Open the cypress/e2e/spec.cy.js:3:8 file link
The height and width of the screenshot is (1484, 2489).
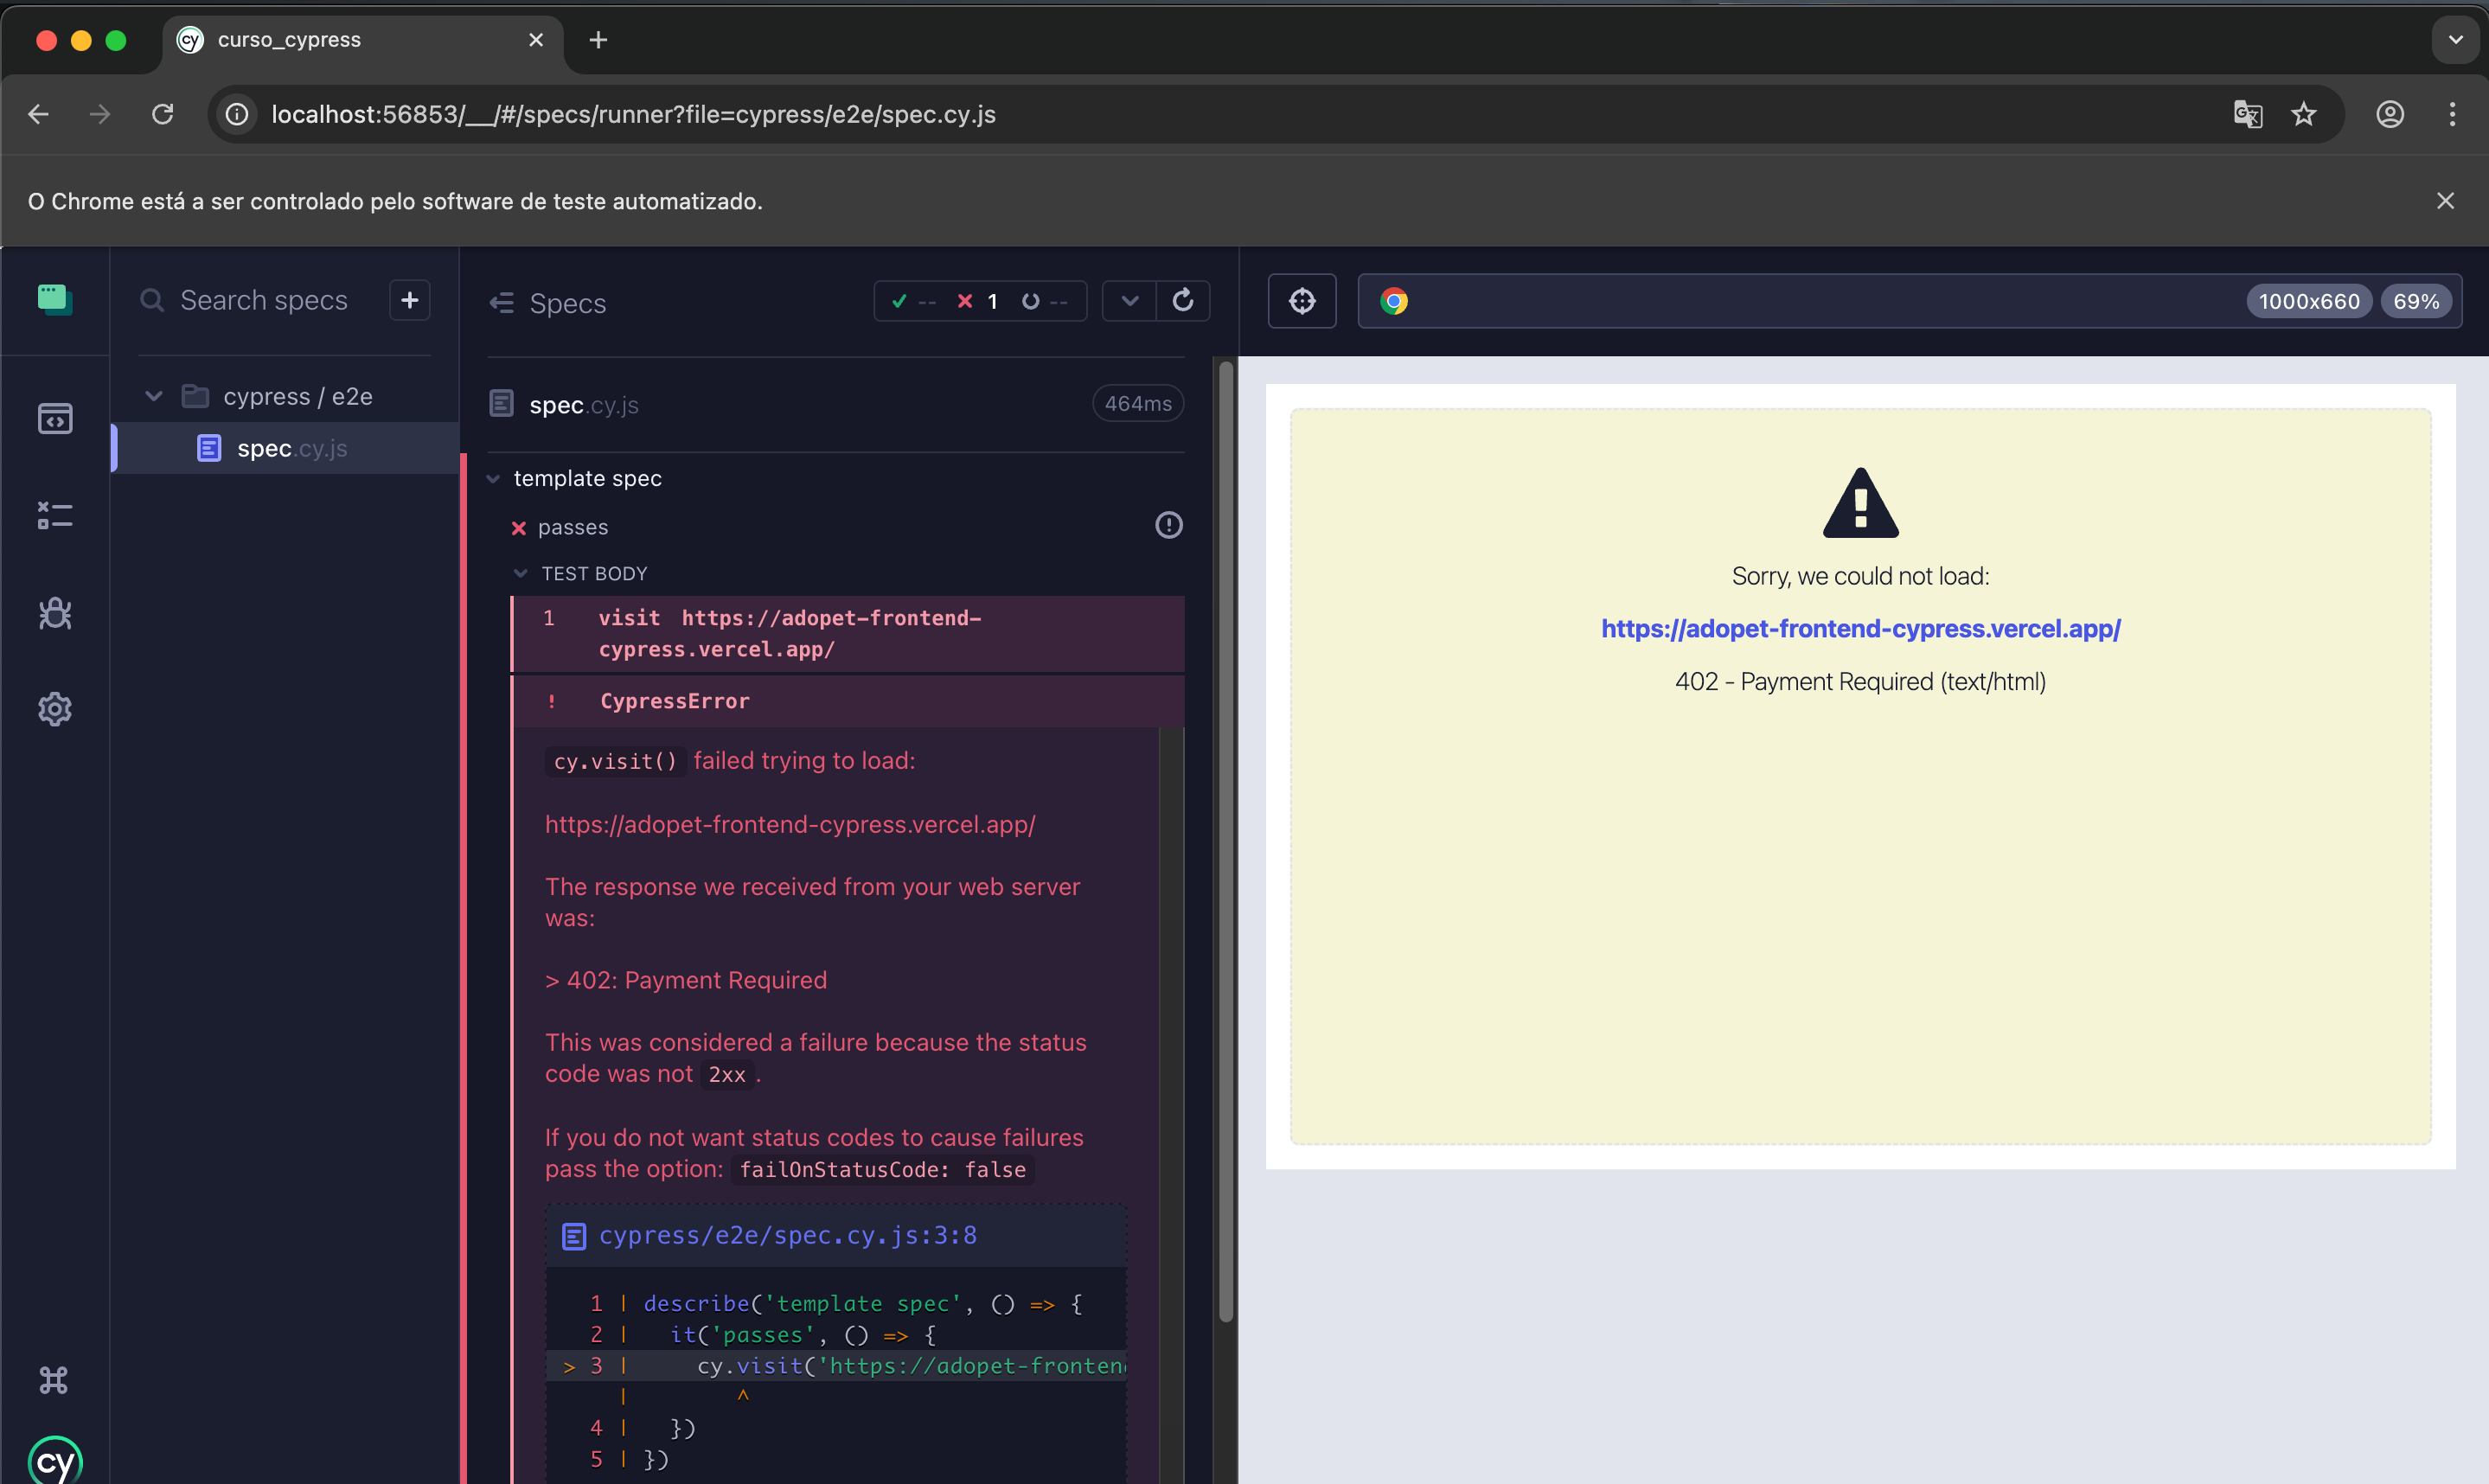click(788, 1236)
